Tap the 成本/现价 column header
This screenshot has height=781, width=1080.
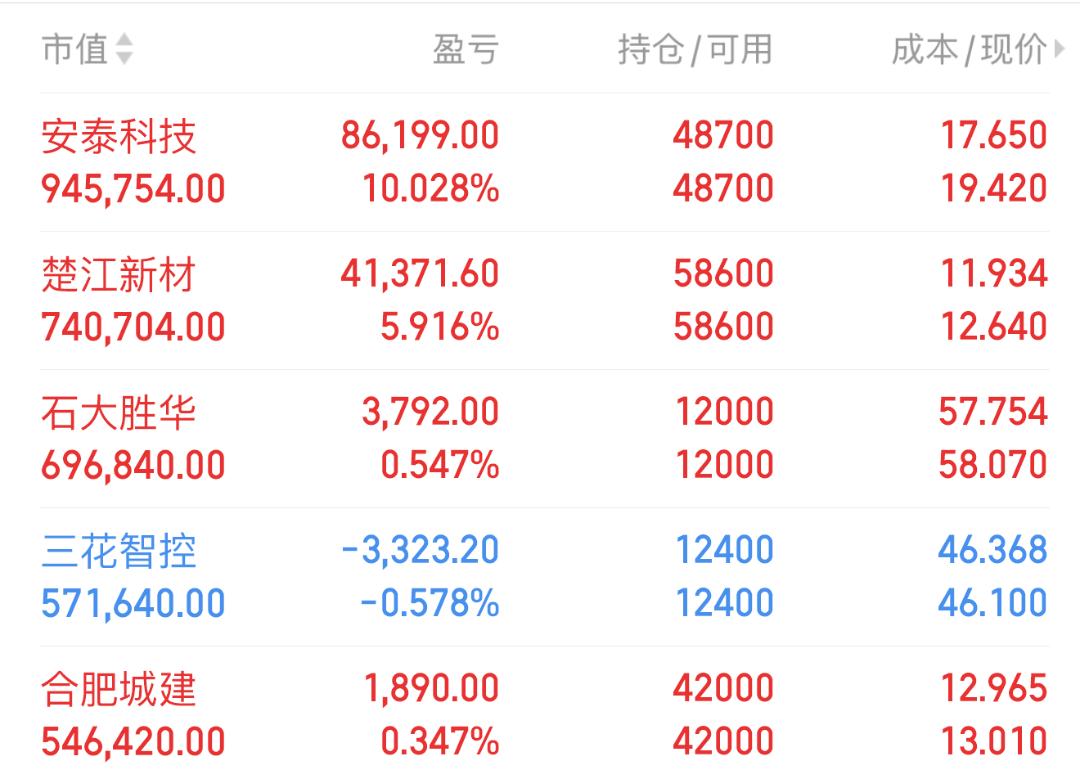[969, 50]
